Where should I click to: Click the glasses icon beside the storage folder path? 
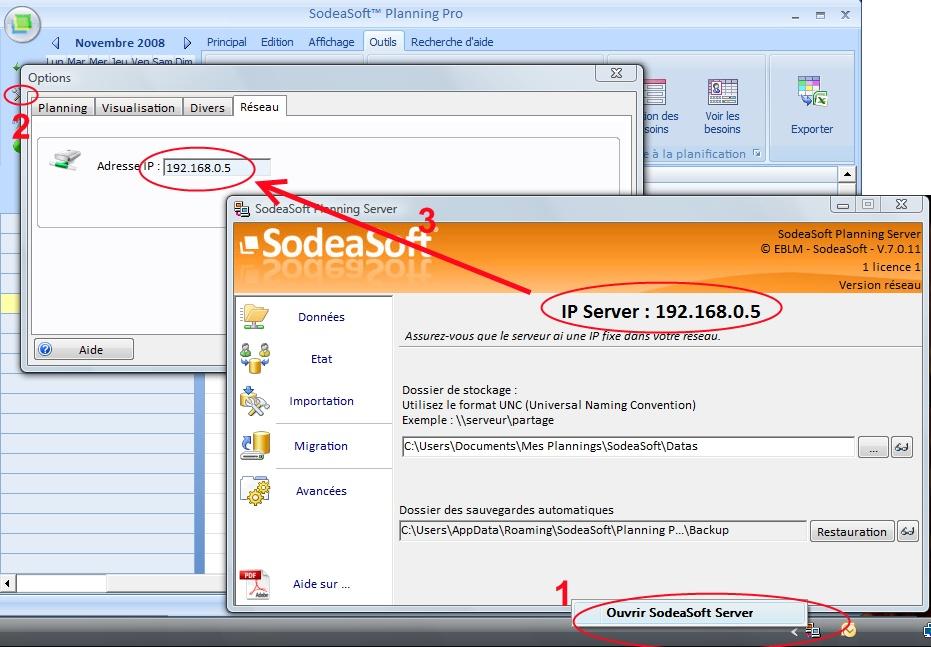(901, 447)
